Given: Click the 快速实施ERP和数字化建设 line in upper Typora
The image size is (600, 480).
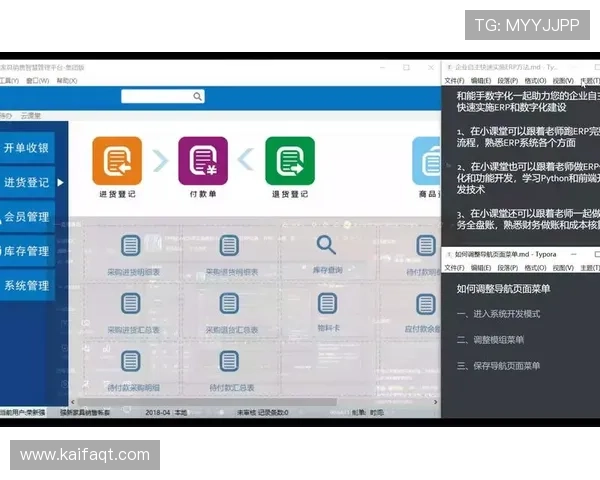Looking at the screenshot, I should pyautogui.click(x=511, y=107).
